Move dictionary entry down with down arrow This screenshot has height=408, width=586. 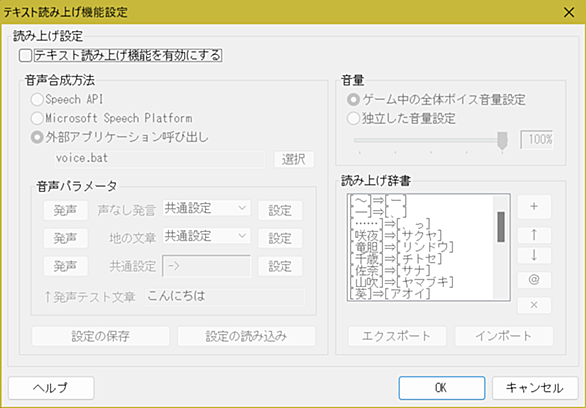(x=534, y=255)
